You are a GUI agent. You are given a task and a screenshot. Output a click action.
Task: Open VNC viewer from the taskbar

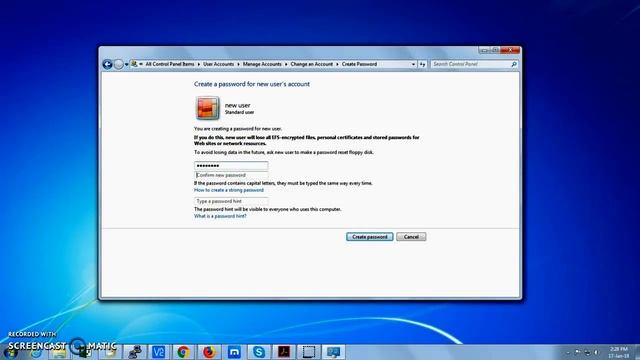coord(158,352)
